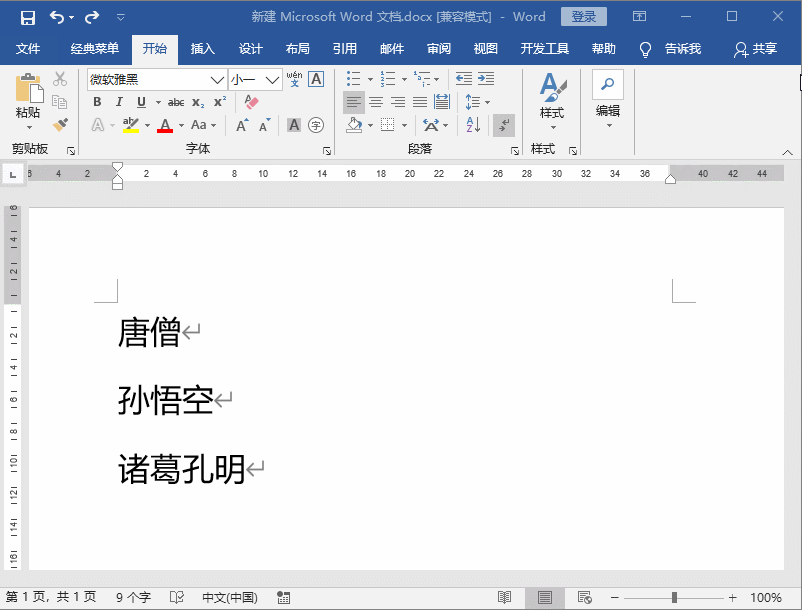This screenshot has height=610, width=802.
Task: Apply distributed alignment
Action: click(442, 102)
